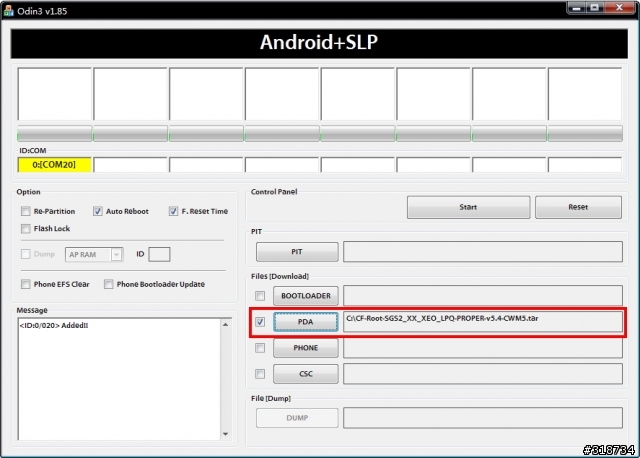
Task: Click the first progress bar above ID:COM
Action: pos(54,133)
